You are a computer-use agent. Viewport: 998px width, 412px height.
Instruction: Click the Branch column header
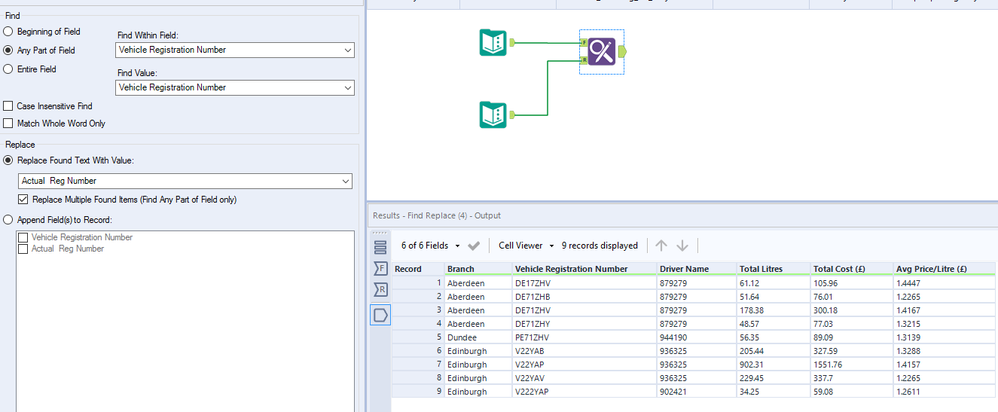click(x=478, y=269)
